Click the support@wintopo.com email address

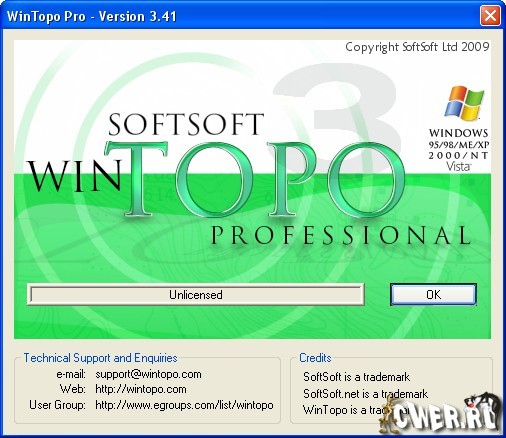pos(148,374)
